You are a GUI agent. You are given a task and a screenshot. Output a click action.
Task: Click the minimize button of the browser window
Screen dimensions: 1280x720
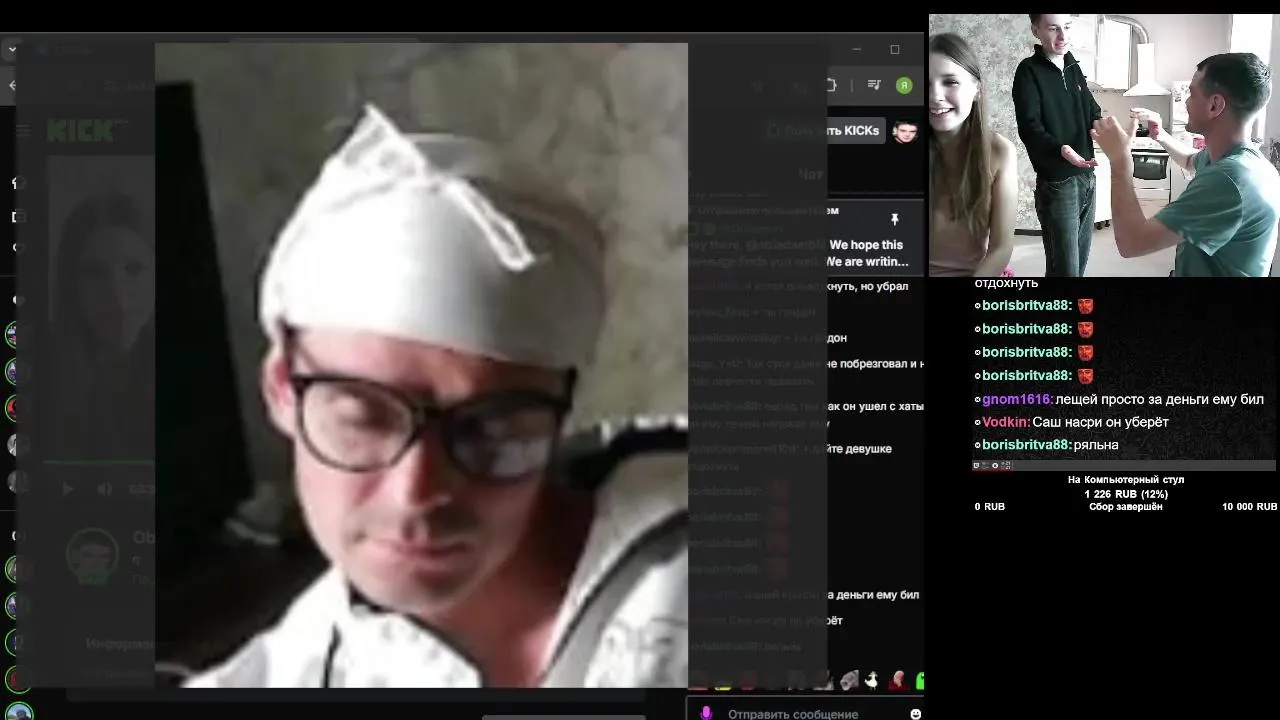click(856, 49)
